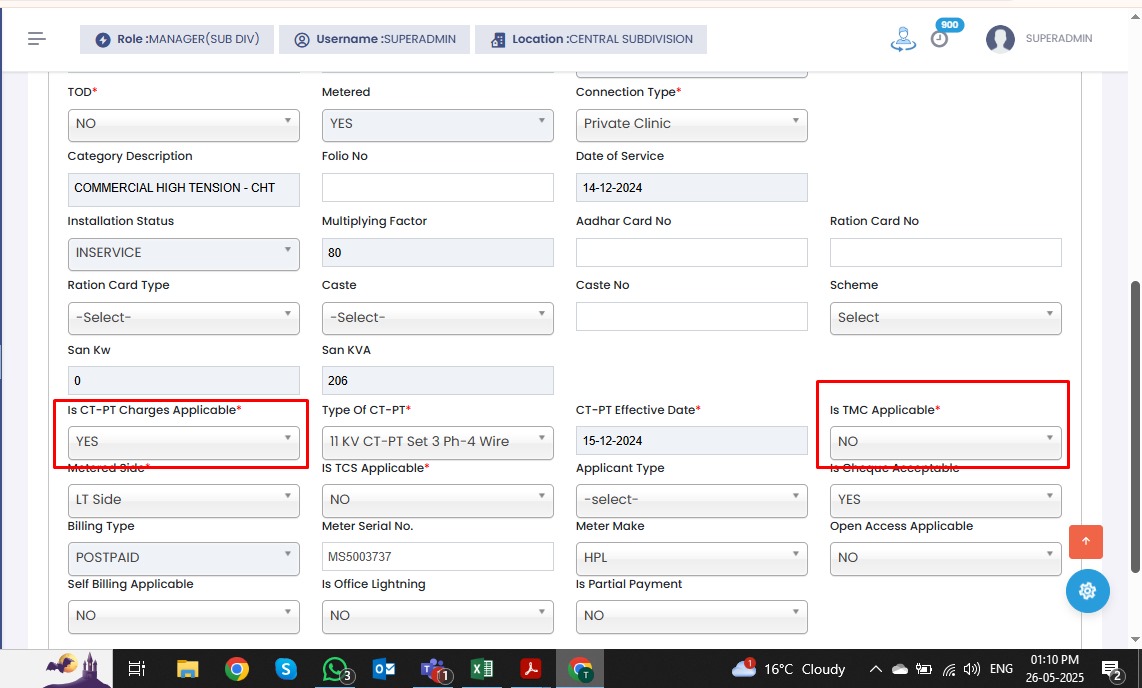Click the Role bolt icon
The height and width of the screenshot is (688, 1142).
click(103, 39)
